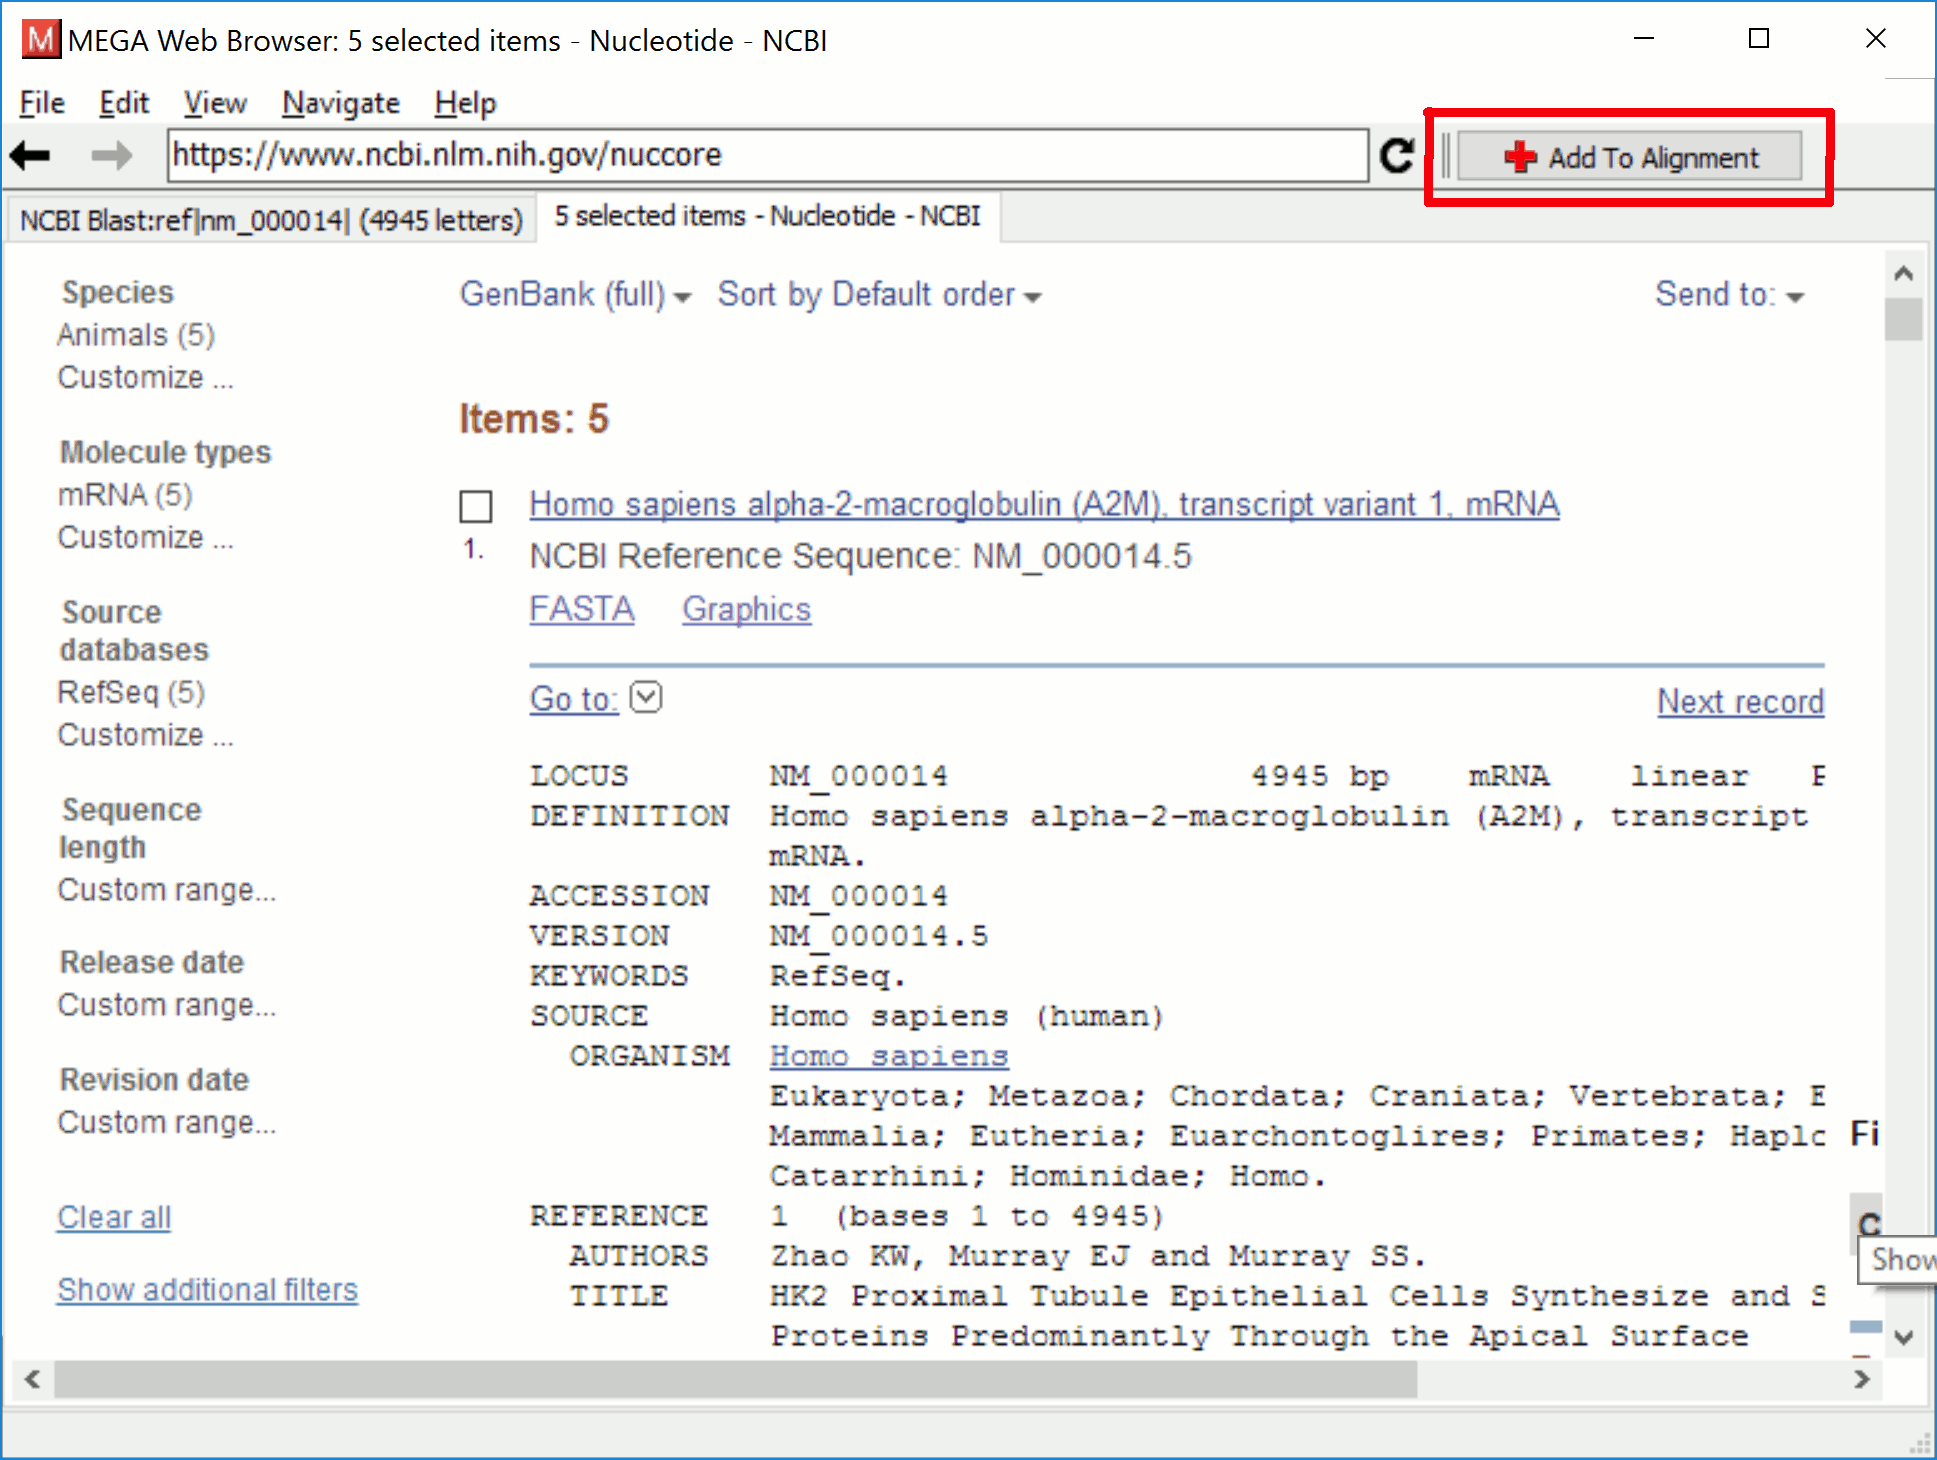Filter by mRNA (5) molecule type
This screenshot has width=1937, height=1460.
125,495
